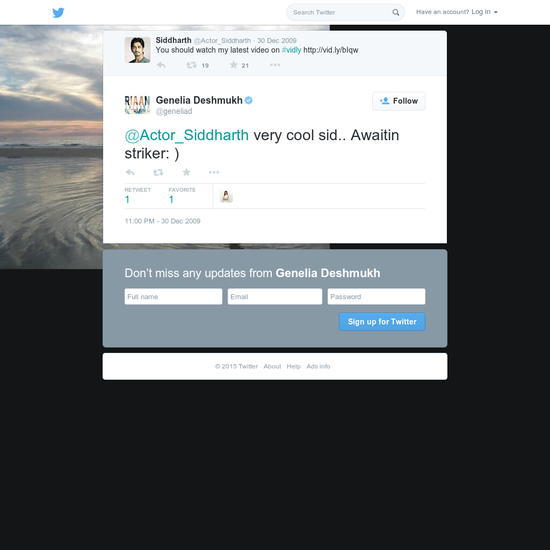550x550 pixels.
Task: Open the #vidly hashtag link
Action: click(x=291, y=50)
